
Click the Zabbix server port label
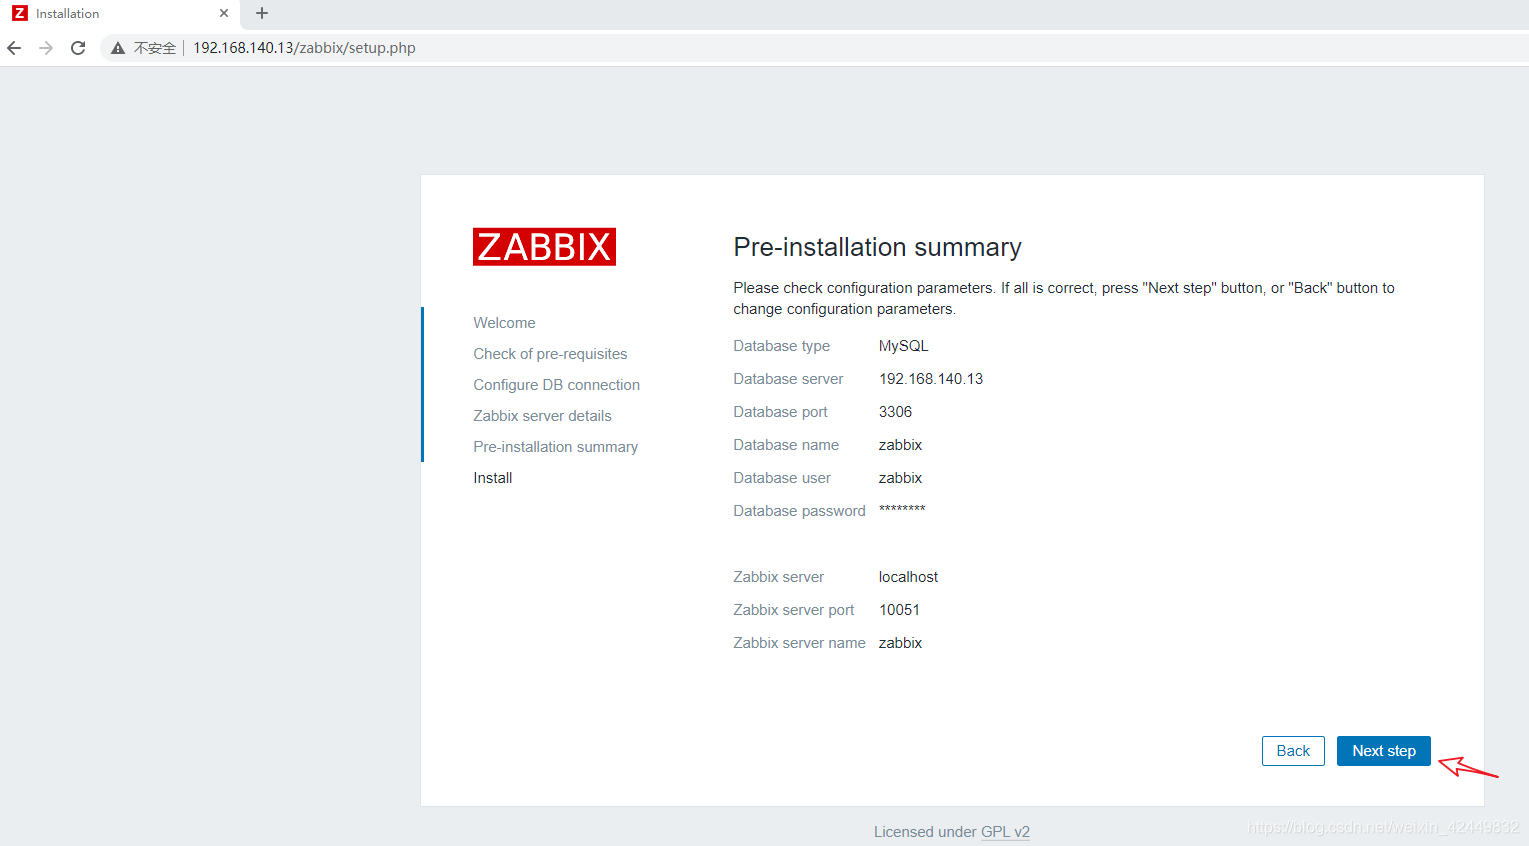click(x=793, y=610)
